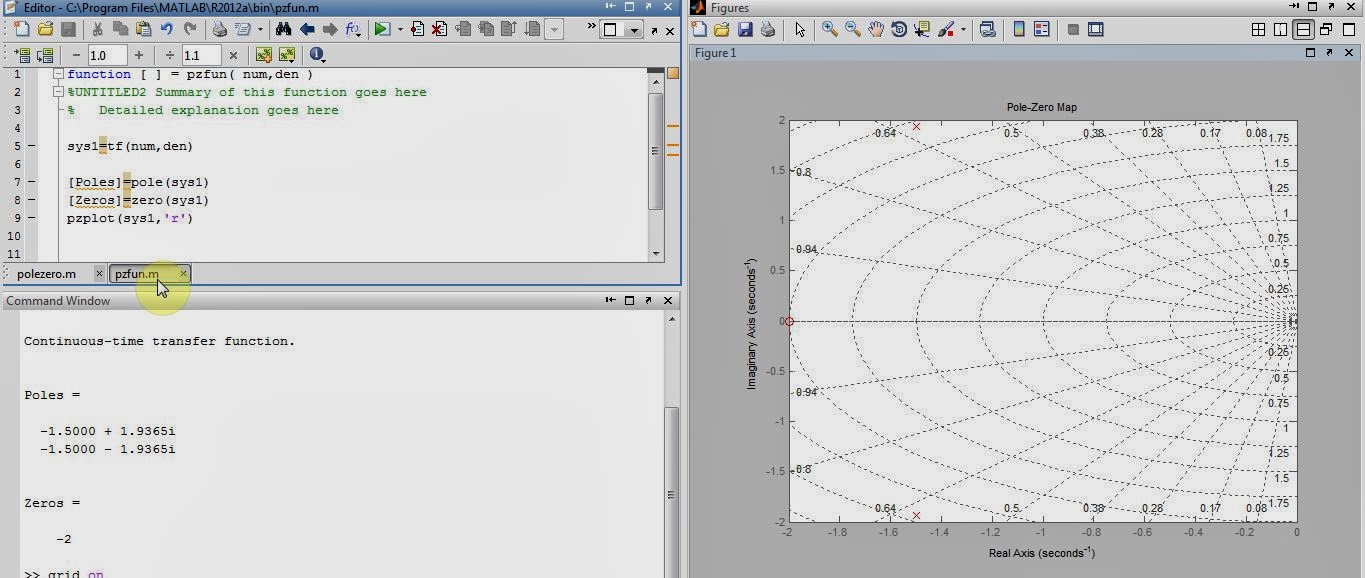Hide plot tools in the Figures toolbar
Image resolution: width=1365 pixels, height=578 pixels.
click(x=1073, y=30)
